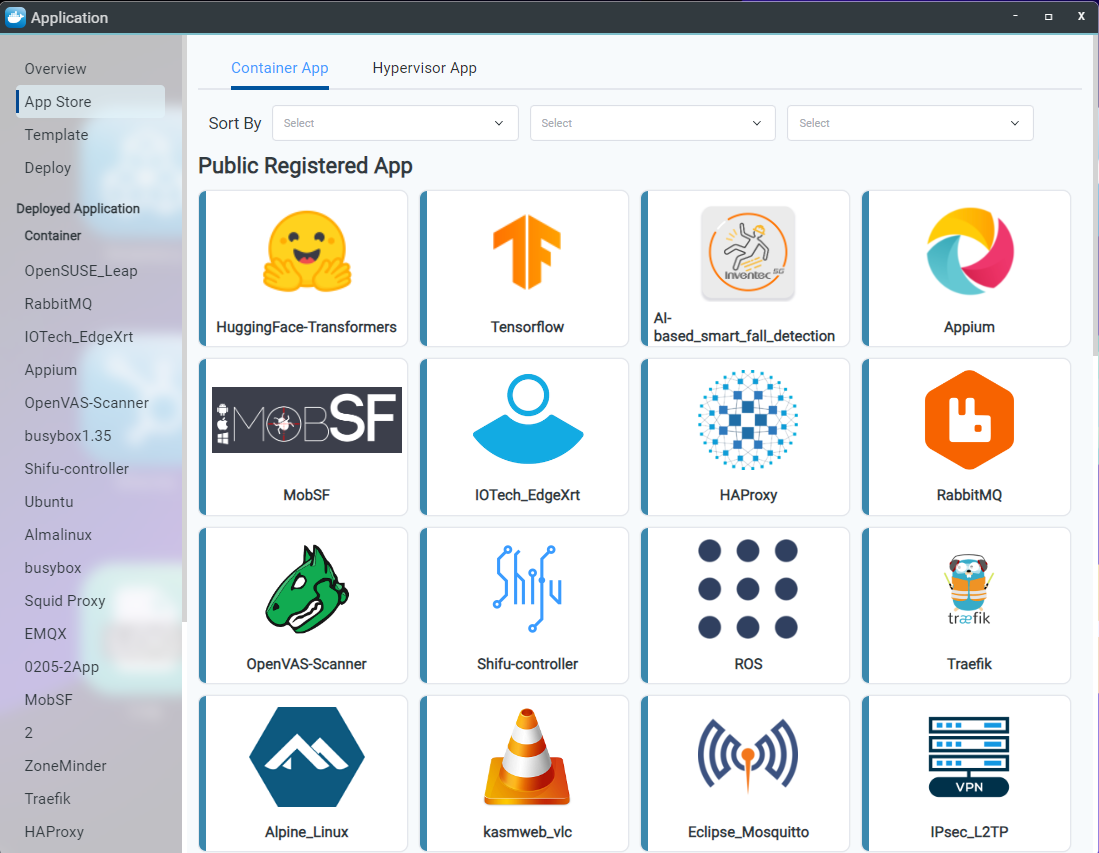Click busybox in the sidebar list
Viewport: 1099px width, 853px height.
click(53, 568)
